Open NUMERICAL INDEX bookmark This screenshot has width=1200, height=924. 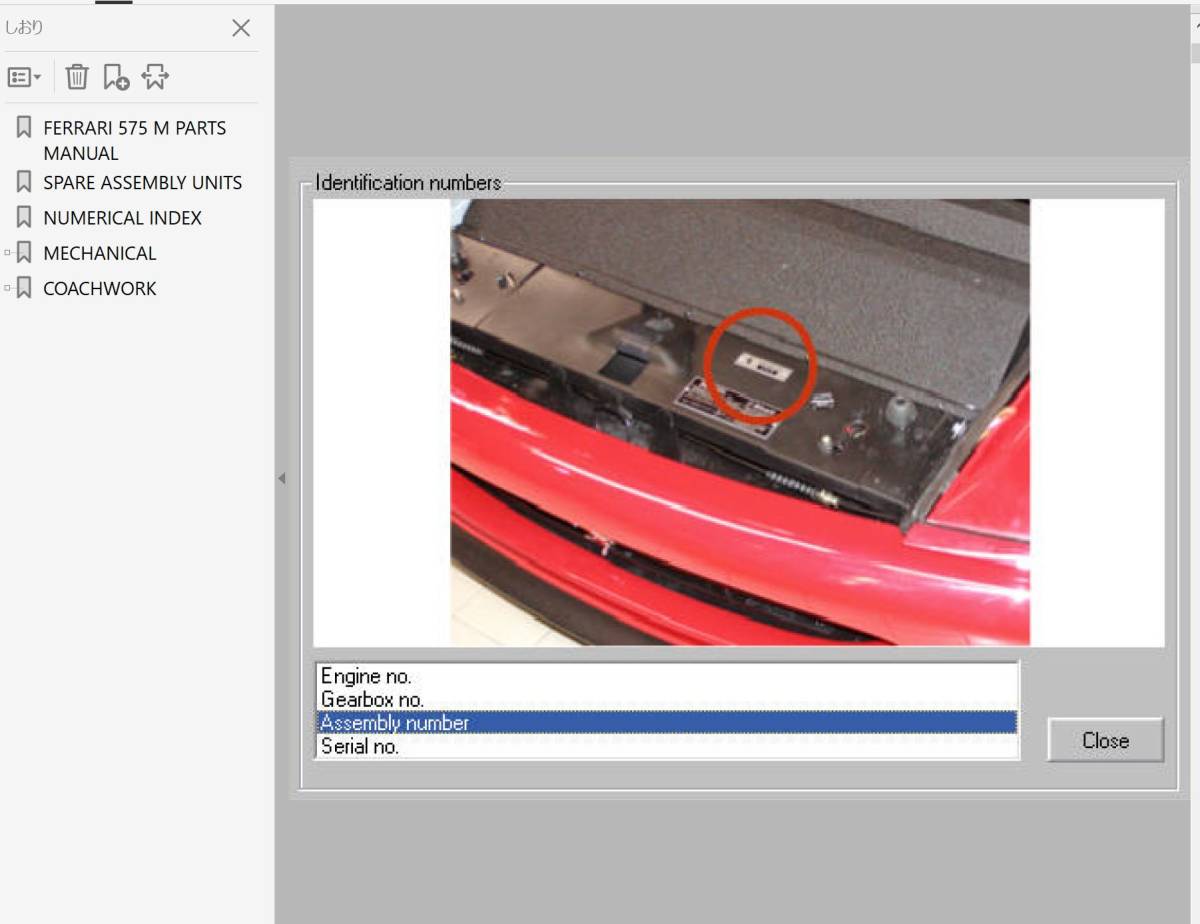(x=122, y=218)
